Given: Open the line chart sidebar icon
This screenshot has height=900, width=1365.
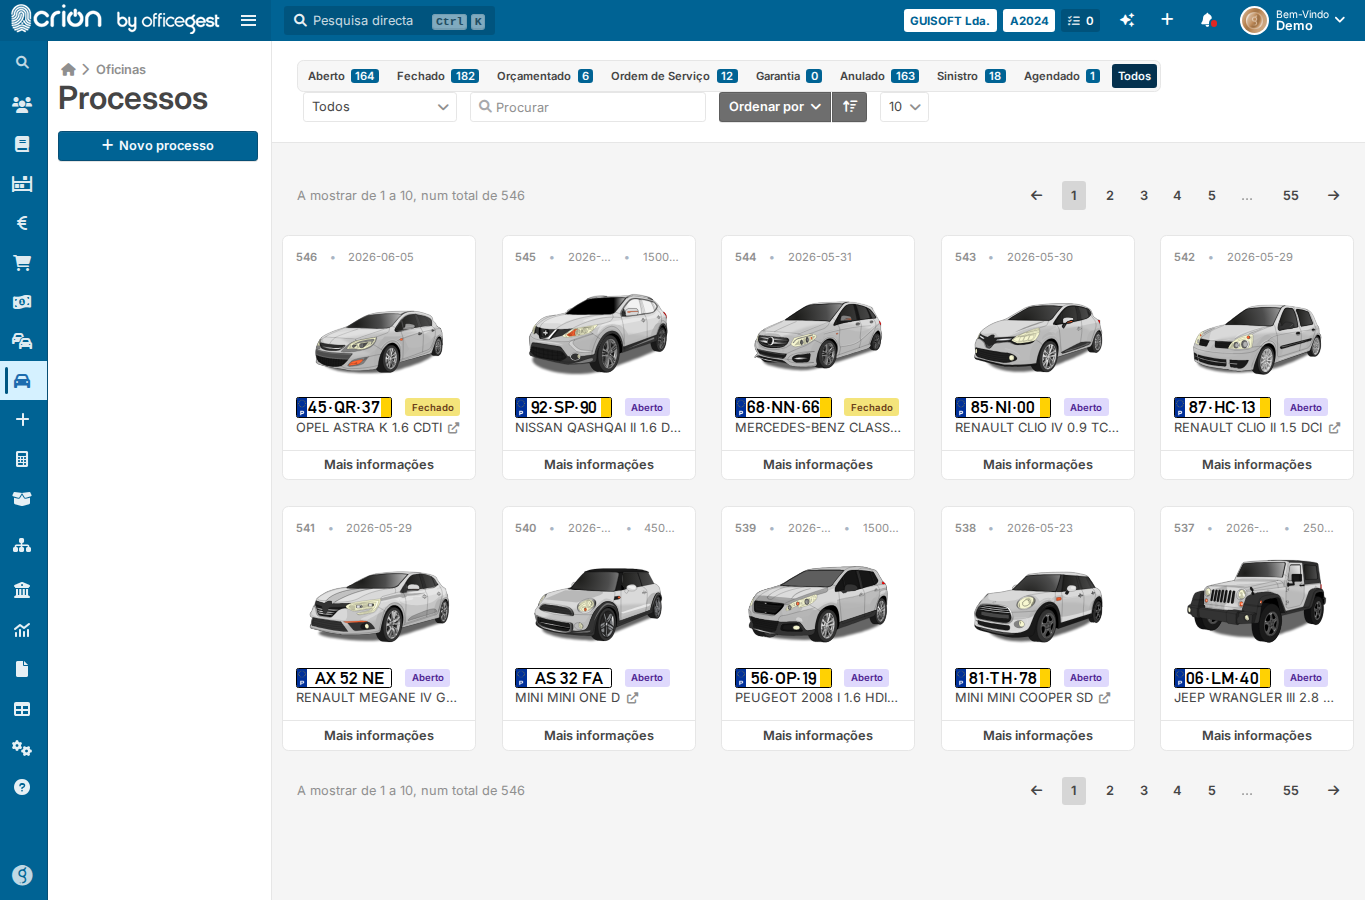Looking at the screenshot, I should coord(22,630).
